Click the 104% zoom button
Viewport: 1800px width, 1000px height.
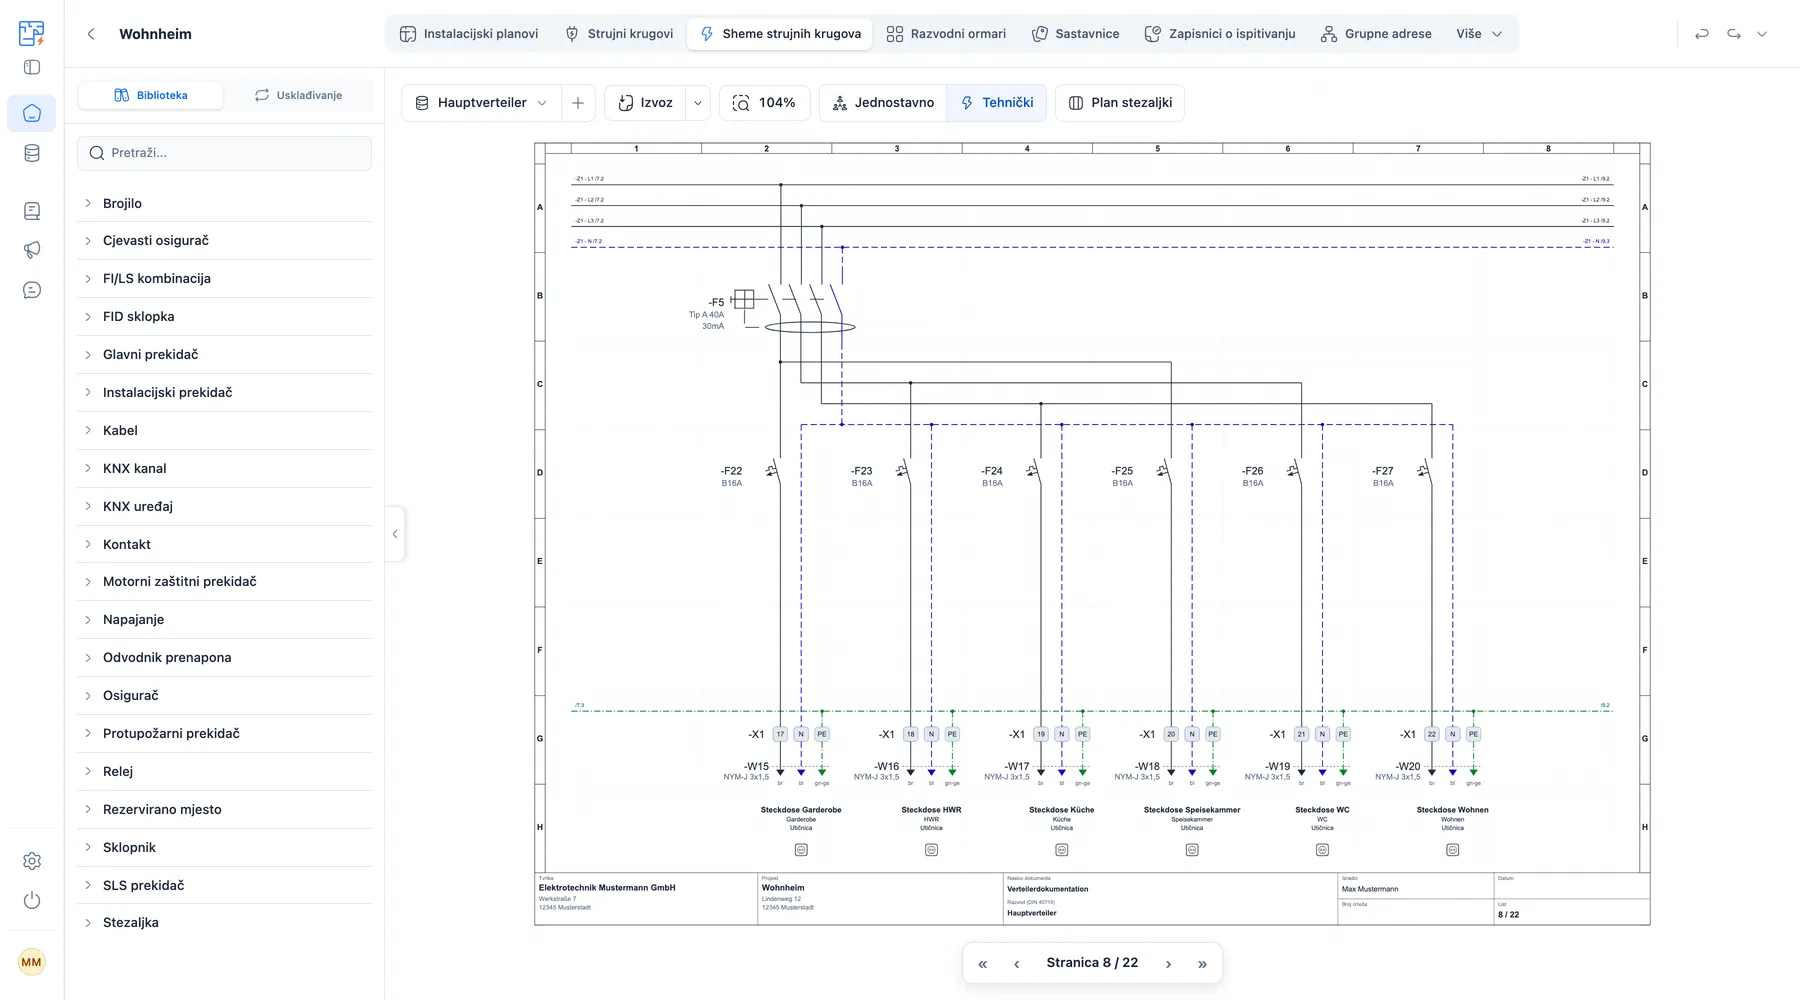point(764,103)
